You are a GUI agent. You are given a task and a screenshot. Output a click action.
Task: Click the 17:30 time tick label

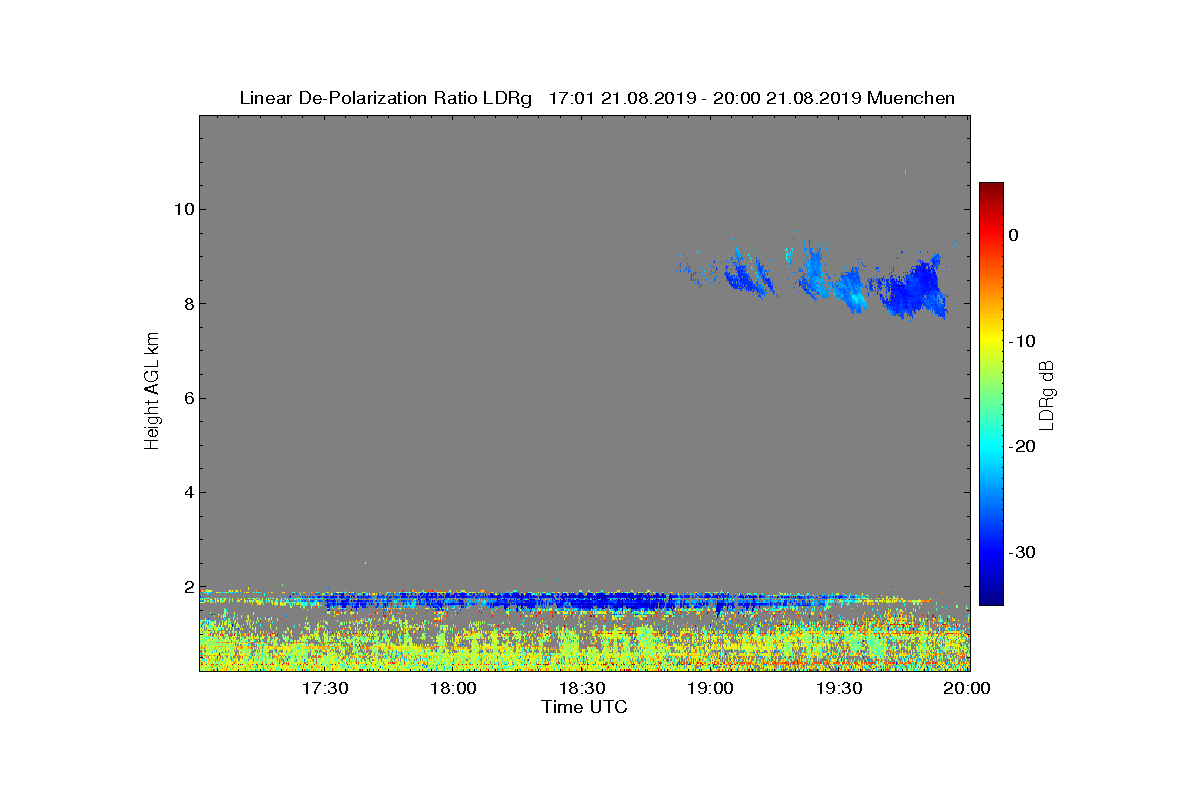point(325,688)
